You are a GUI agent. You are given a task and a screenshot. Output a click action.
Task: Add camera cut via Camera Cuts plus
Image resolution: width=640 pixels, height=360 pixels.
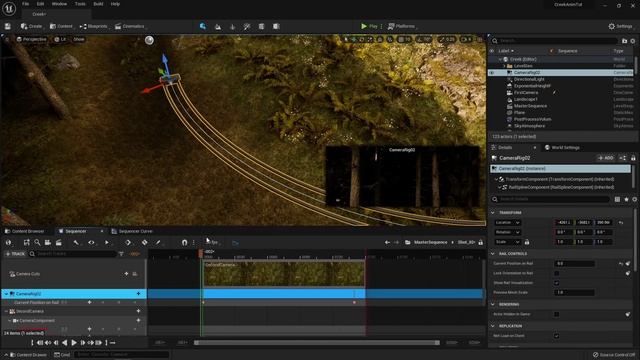click(x=126, y=274)
